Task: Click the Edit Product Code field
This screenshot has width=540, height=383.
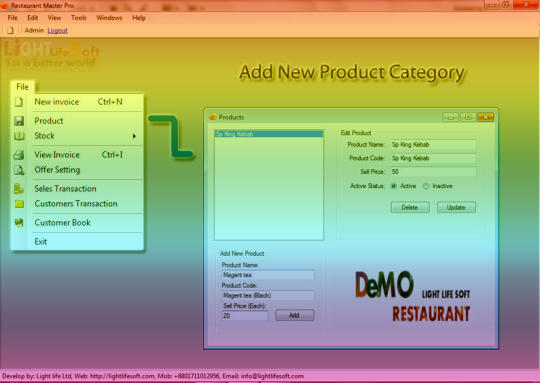Action: (433, 158)
